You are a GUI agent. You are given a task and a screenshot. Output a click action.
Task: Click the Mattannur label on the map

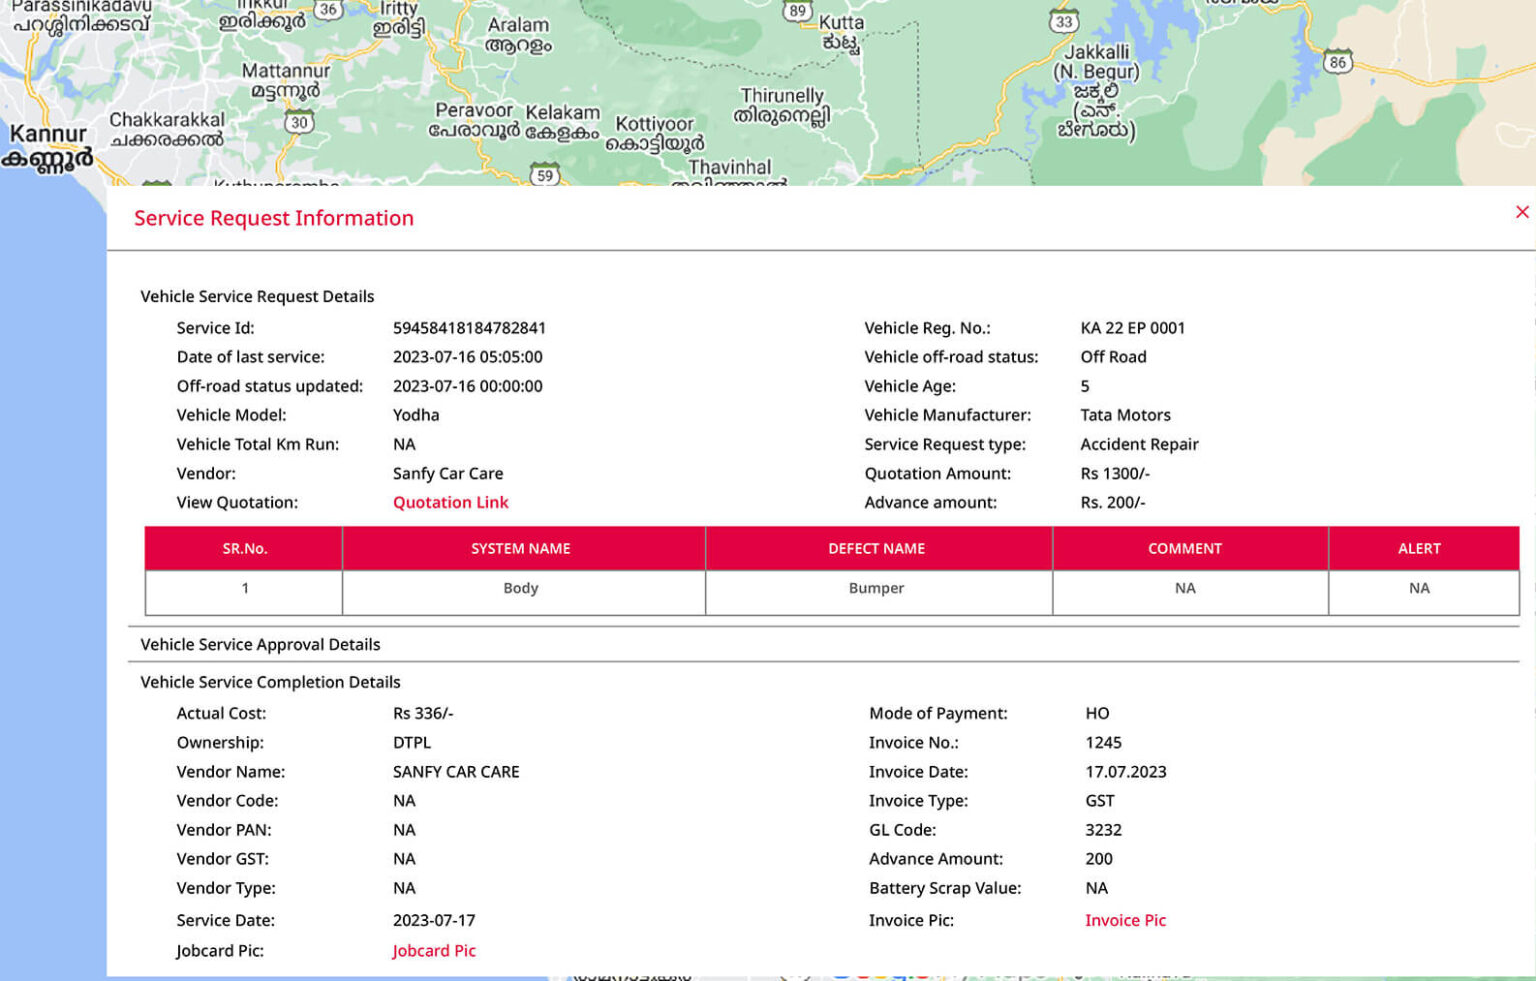284,71
